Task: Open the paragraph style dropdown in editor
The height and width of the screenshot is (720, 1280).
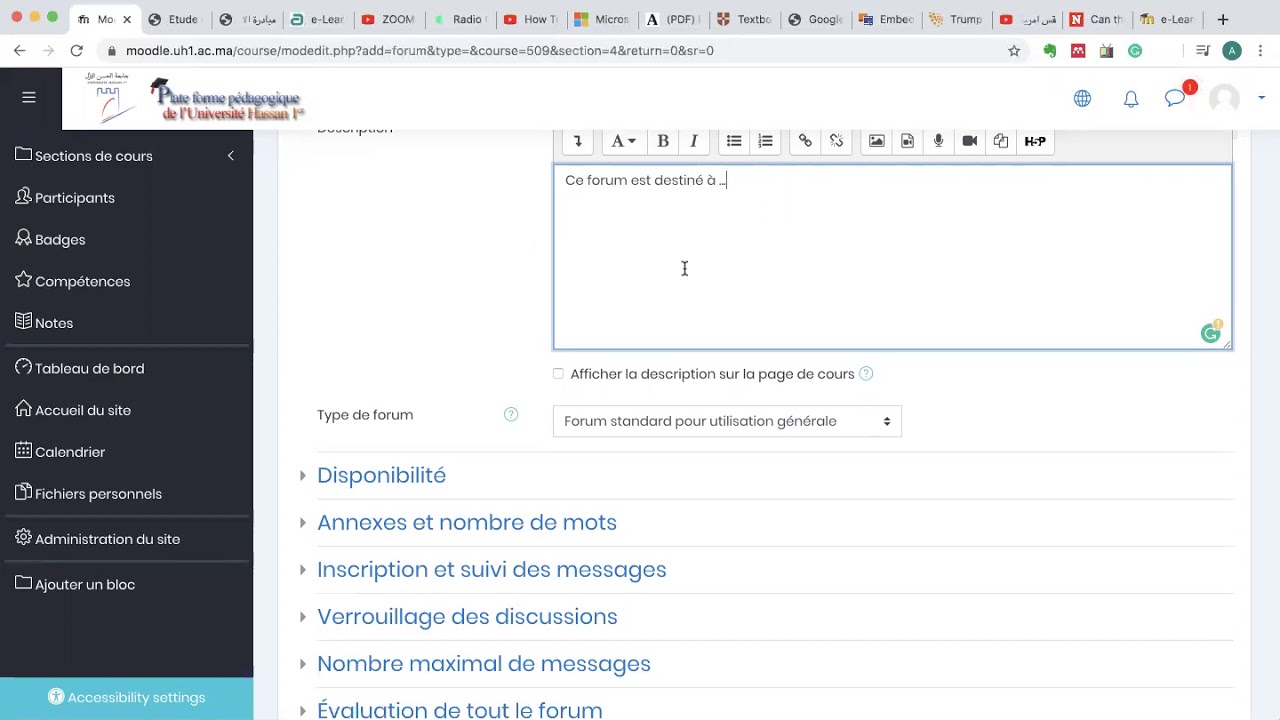Action: click(623, 141)
